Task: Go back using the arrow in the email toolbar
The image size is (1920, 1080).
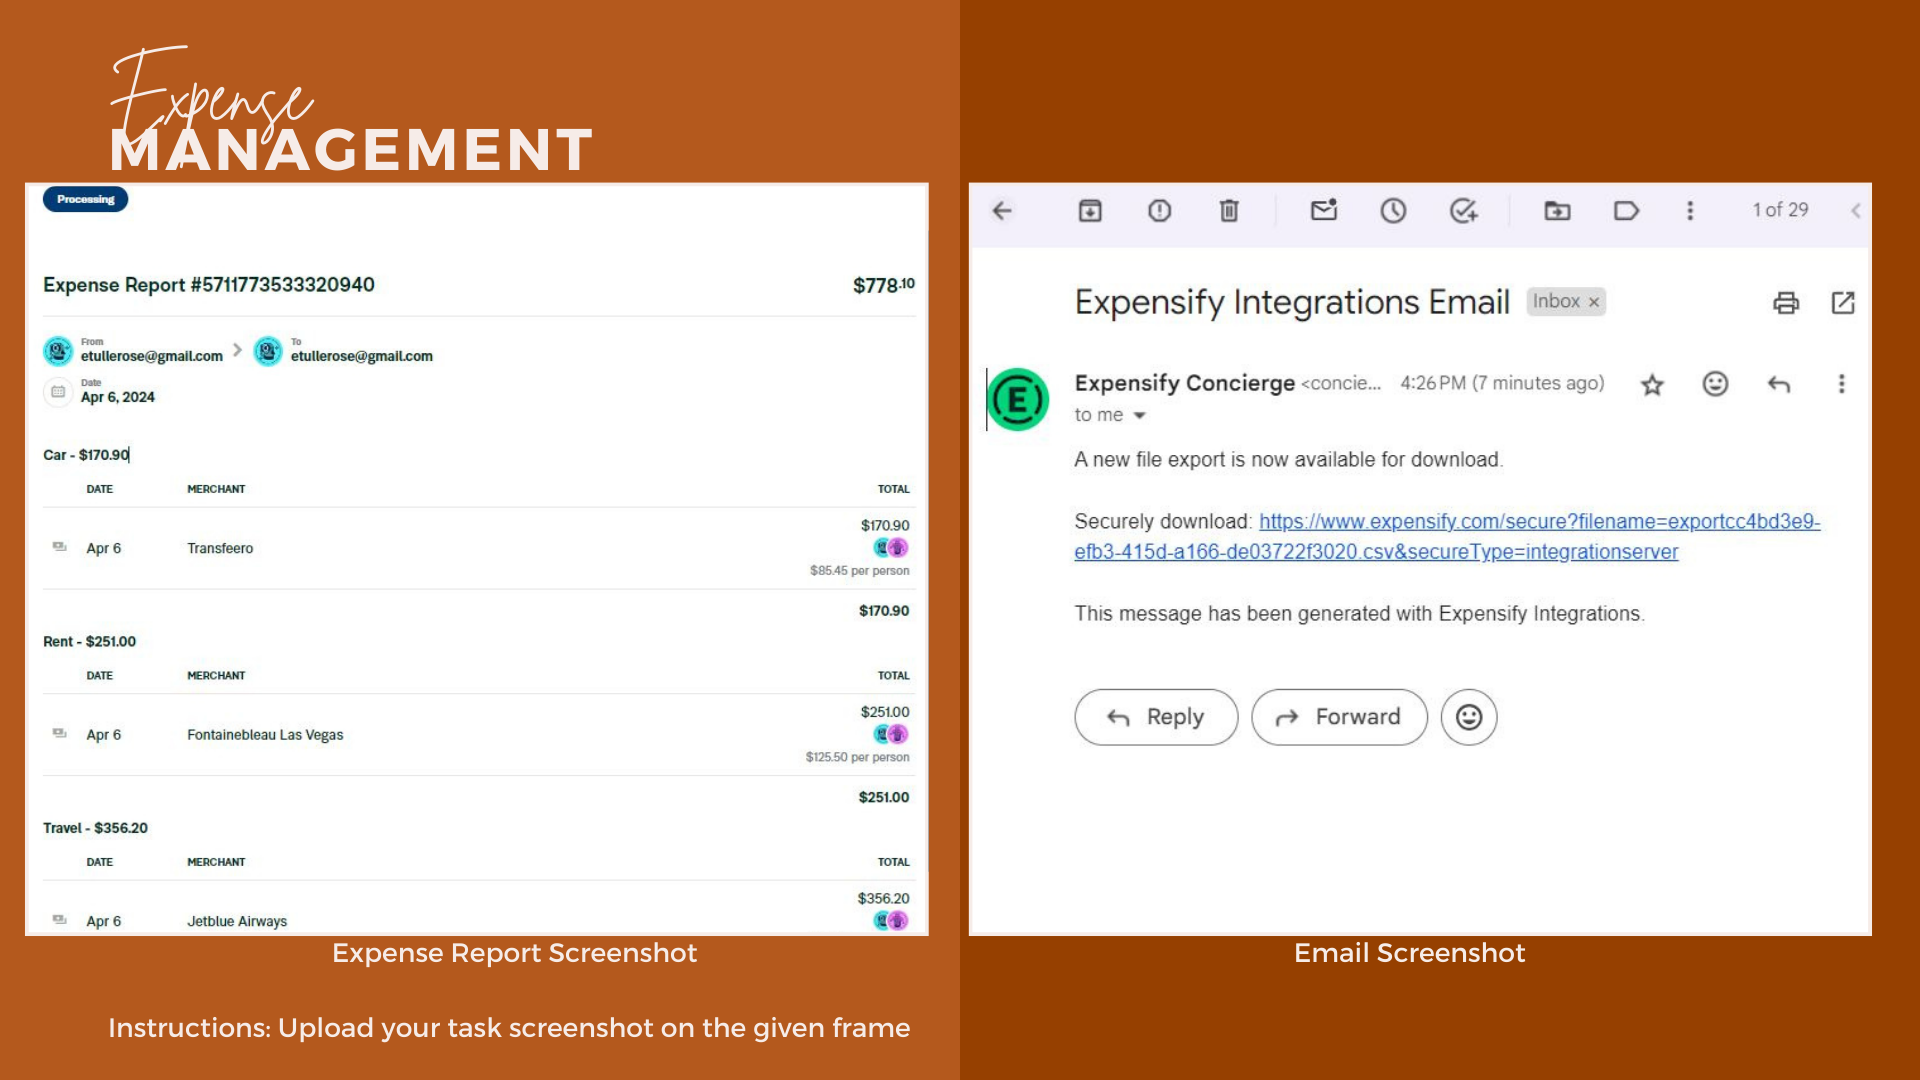Action: click(1002, 211)
